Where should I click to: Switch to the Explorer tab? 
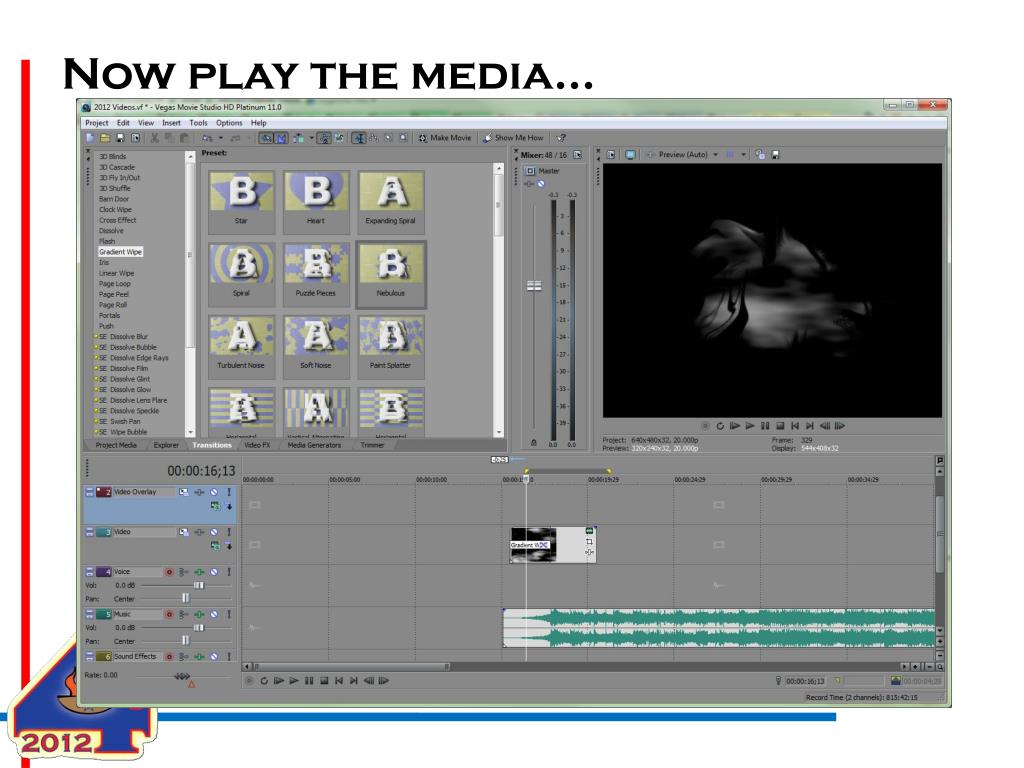tap(166, 445)
